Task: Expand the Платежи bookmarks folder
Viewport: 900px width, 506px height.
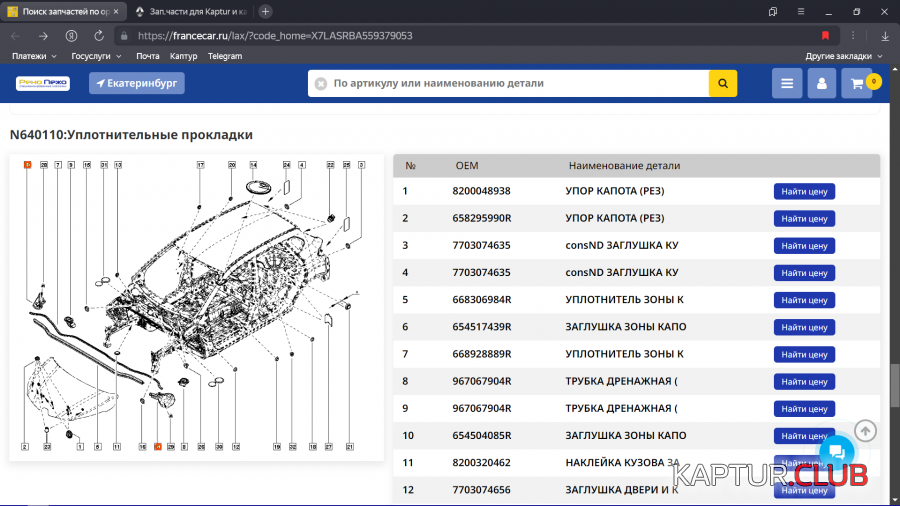Action: [33, 56]
